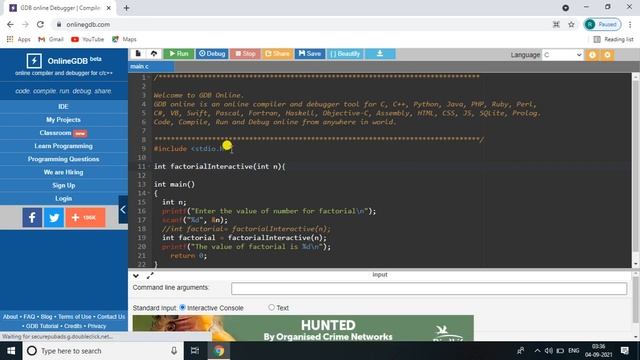Click the Windows taskbar search box

tap(102, 351)
